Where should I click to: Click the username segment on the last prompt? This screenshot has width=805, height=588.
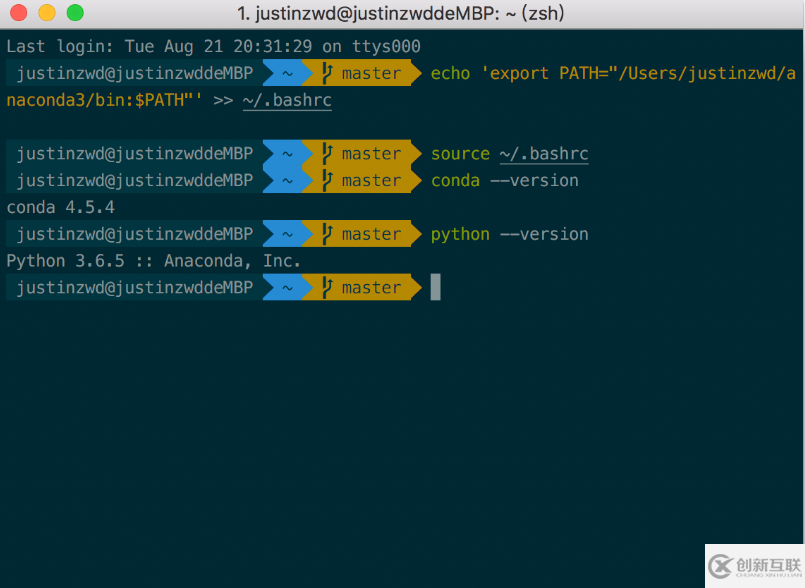[135, 288]
